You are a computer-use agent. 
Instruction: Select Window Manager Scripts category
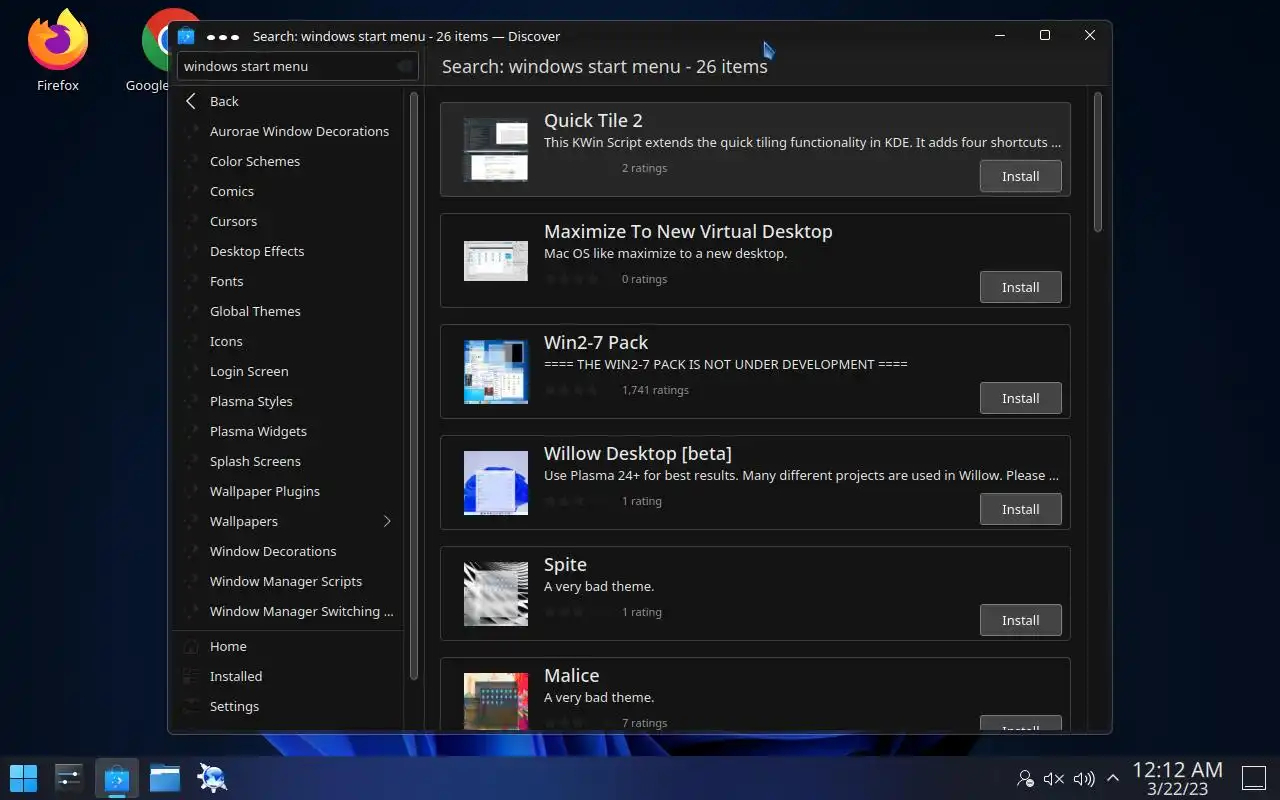pos(288,581)
